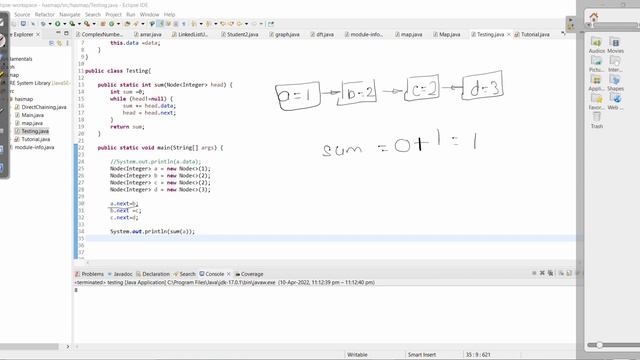This screenshot has width=640, height=360.
Task: Open the Movies folder in side panel
Action: pos(615,45)
